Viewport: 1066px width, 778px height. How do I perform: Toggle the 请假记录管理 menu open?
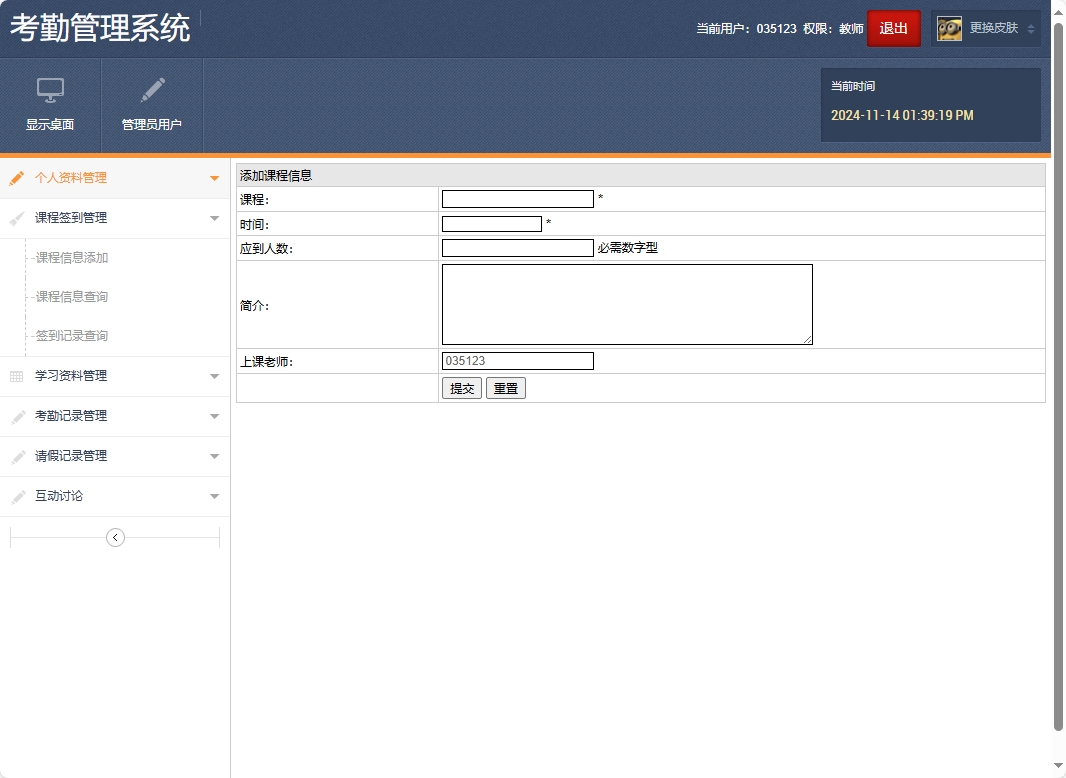[x=214, y=456]
